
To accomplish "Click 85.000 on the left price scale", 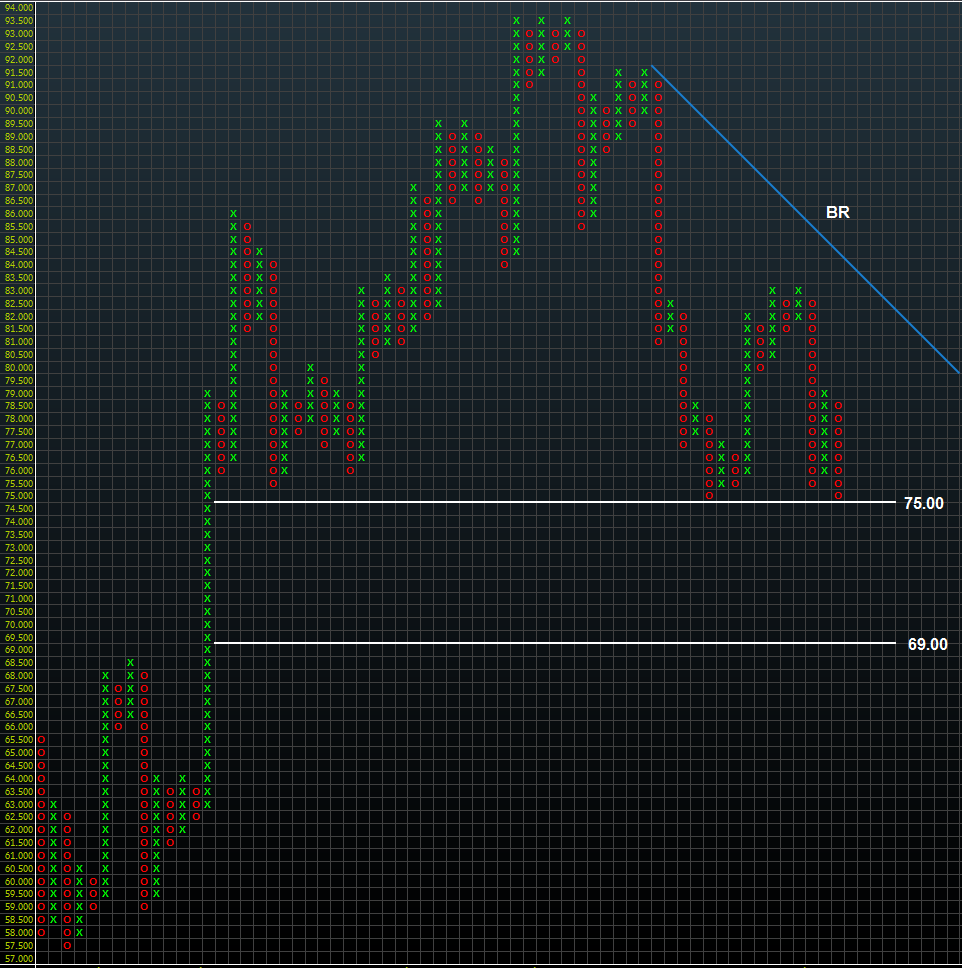I will [18, 239].
